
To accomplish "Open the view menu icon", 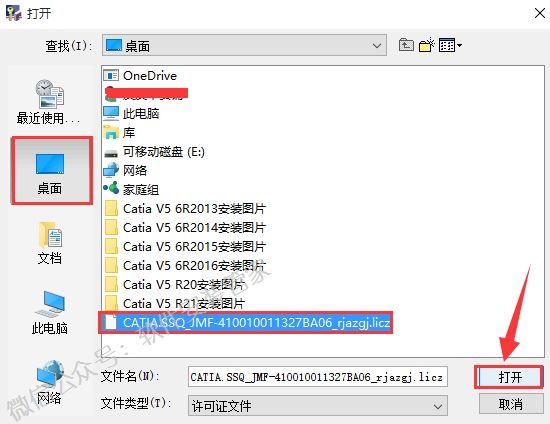I will tap(450, 45).
